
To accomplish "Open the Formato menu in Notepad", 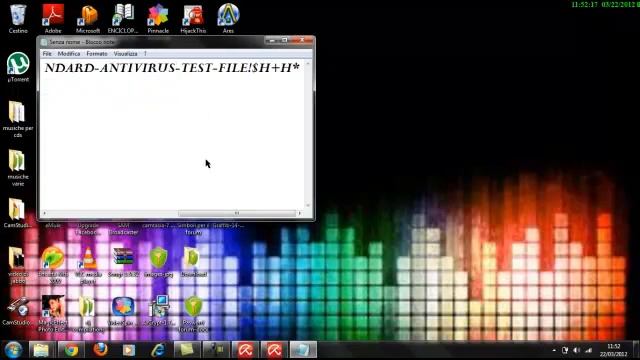I will click(97, 53).
